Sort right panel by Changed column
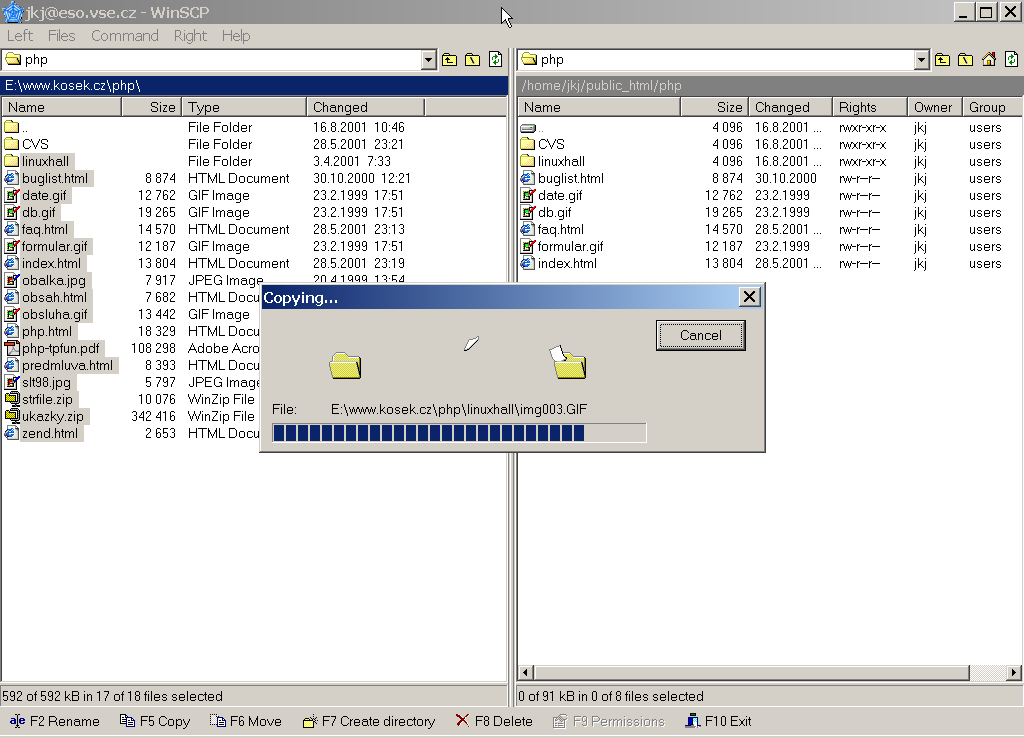 [x=790, y=107]
